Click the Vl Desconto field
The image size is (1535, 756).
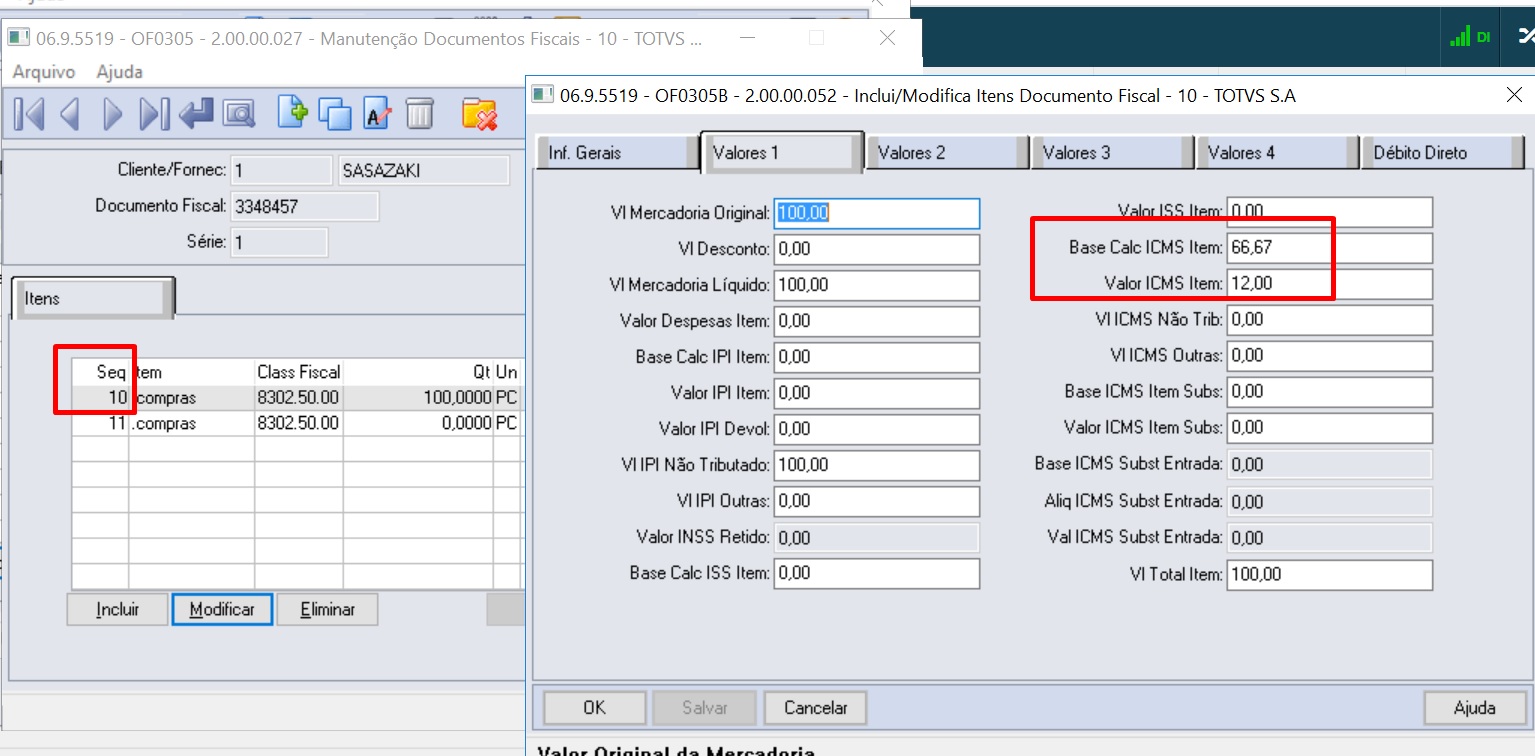tap(877, 249)
